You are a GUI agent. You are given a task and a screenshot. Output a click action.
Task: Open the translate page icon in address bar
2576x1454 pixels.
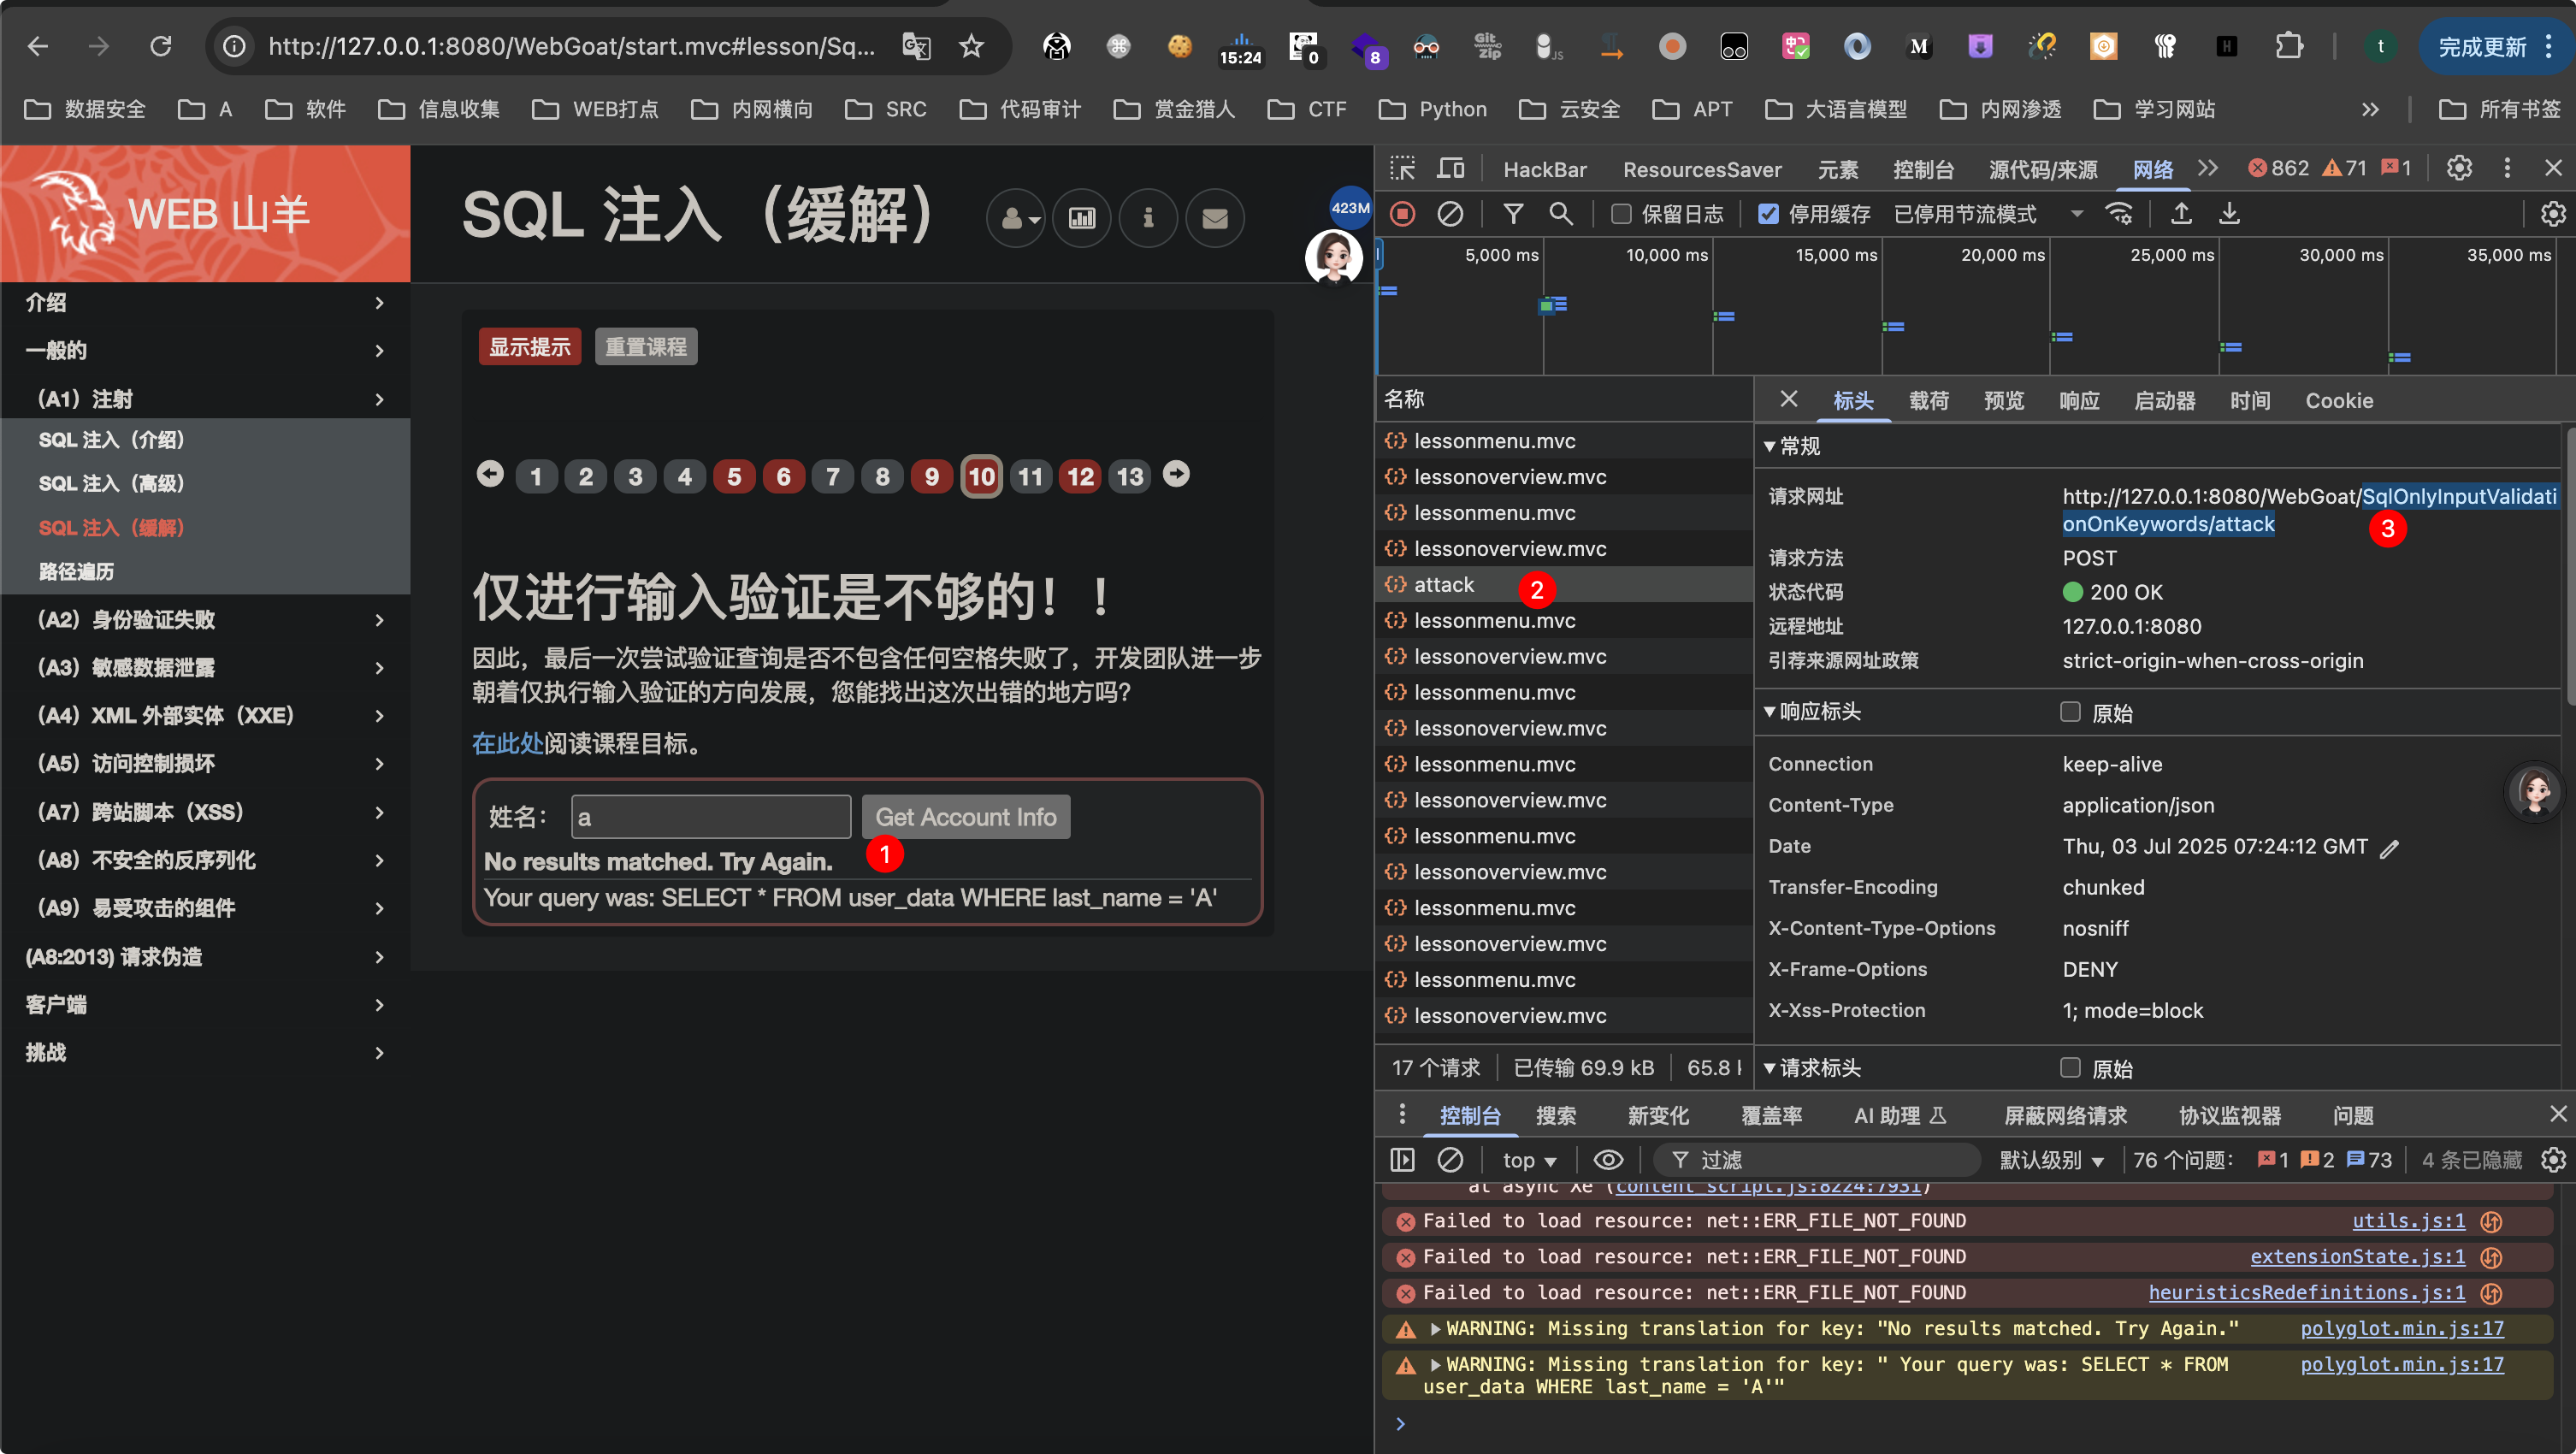coord(916,46)
